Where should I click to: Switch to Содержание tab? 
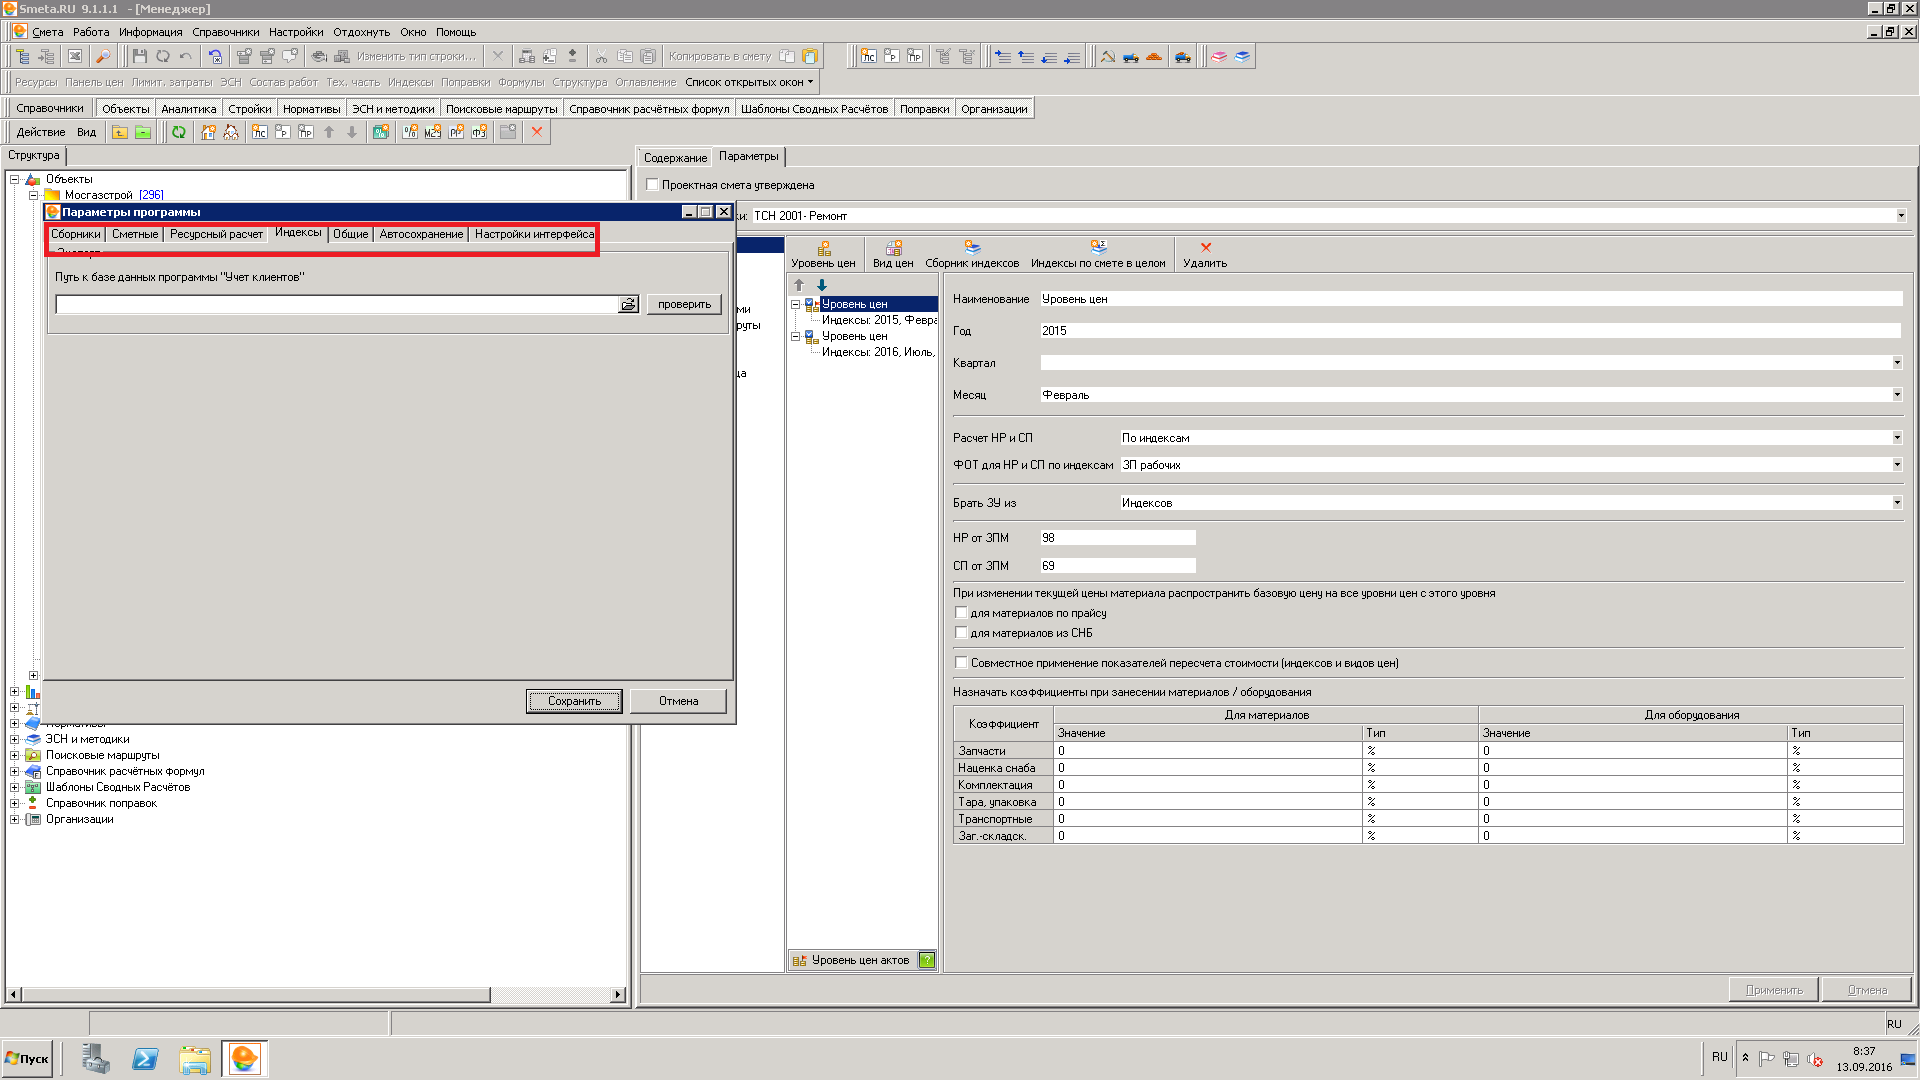click(675, 158)
